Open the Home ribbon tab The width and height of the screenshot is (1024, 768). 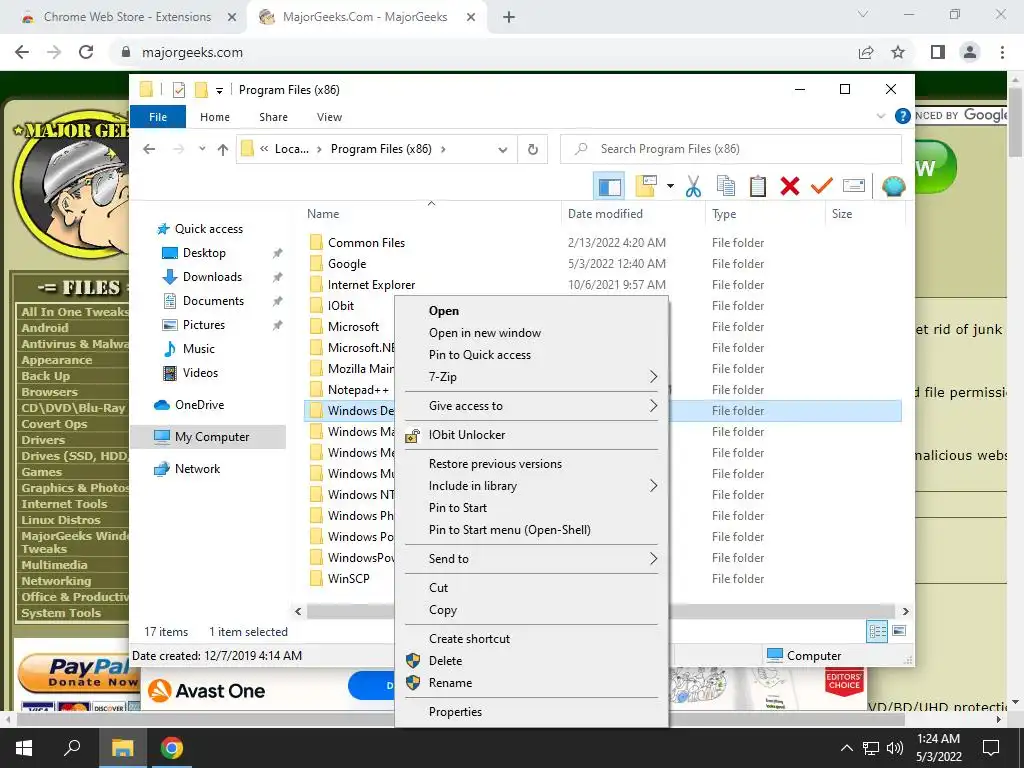click(215, 117)
